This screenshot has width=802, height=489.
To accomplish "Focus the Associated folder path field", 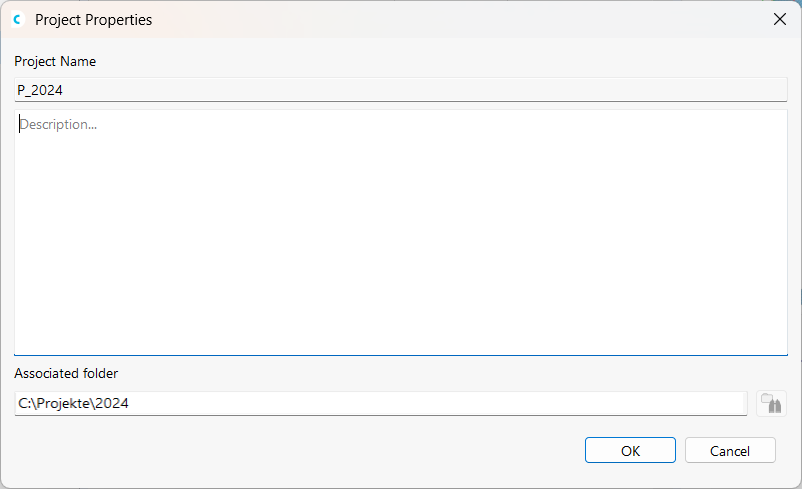I will (380, 403).
